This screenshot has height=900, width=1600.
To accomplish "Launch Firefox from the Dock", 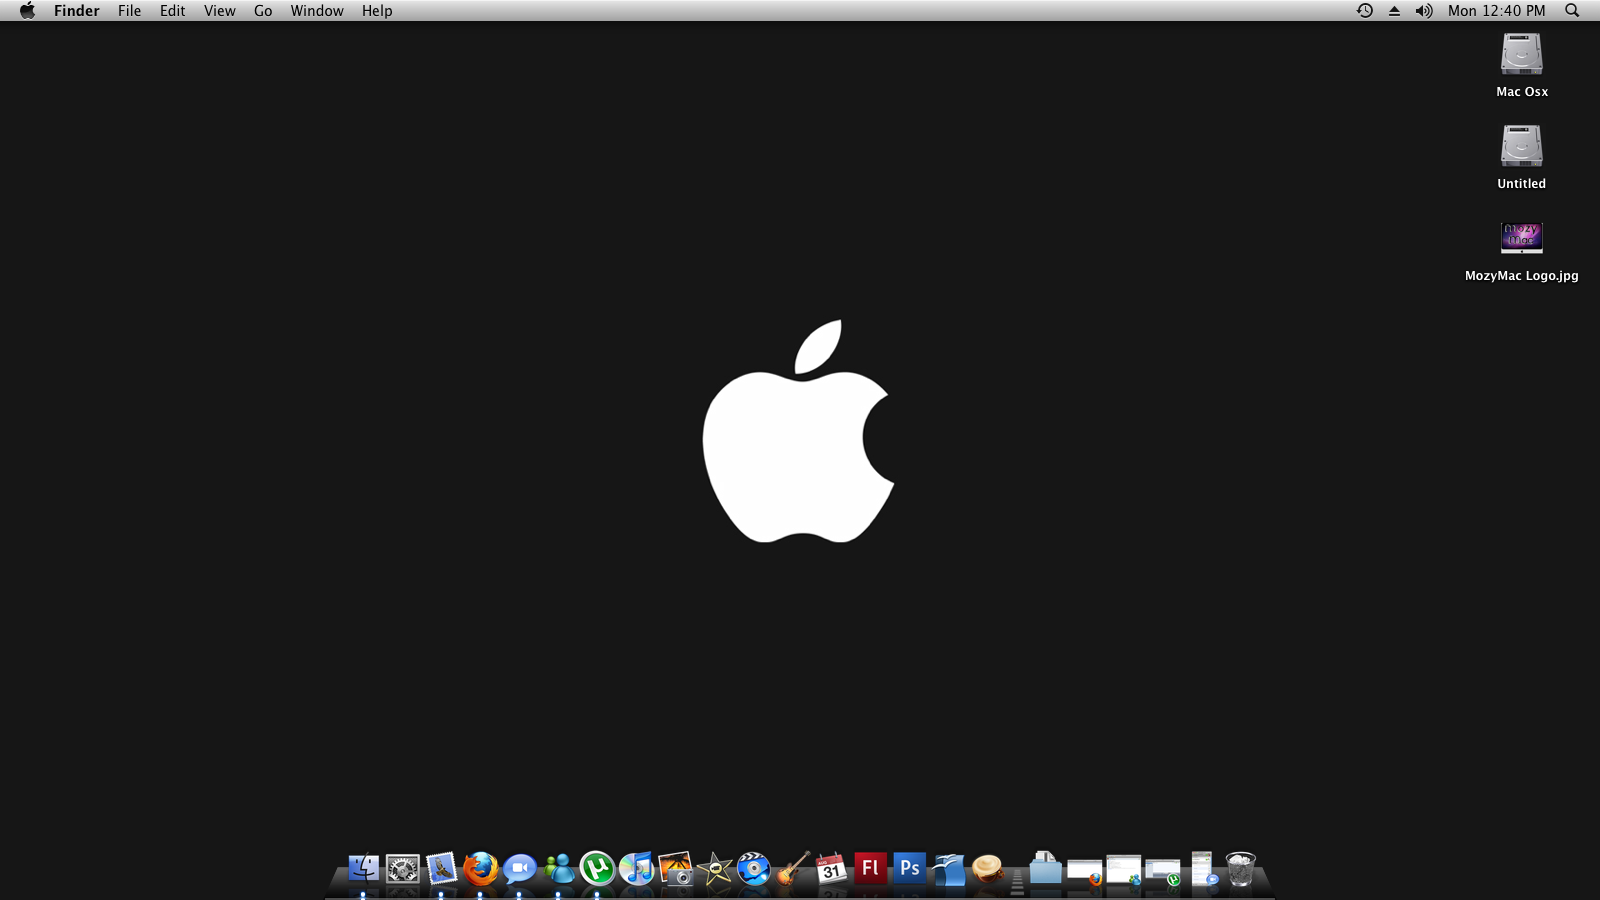I will click(480, 868).
